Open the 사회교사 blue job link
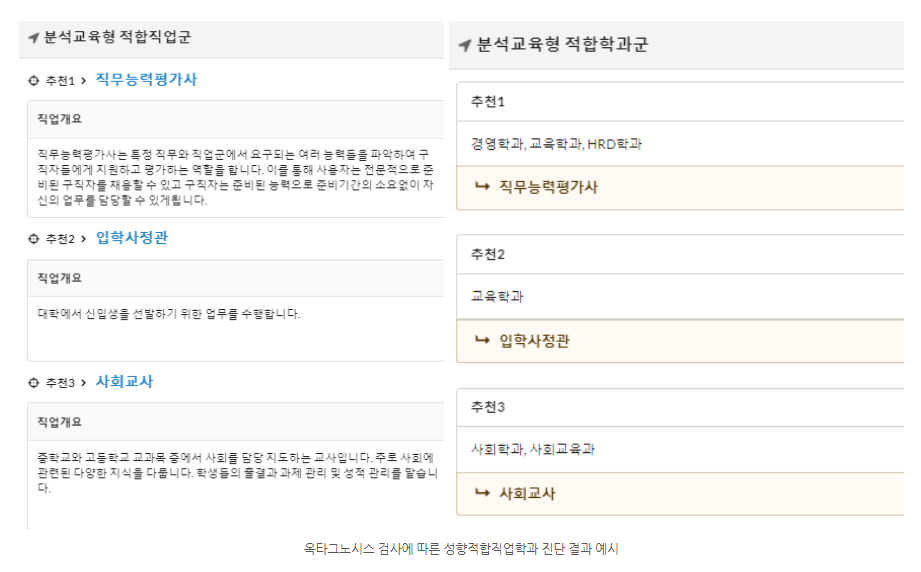 tap(124, 382)
